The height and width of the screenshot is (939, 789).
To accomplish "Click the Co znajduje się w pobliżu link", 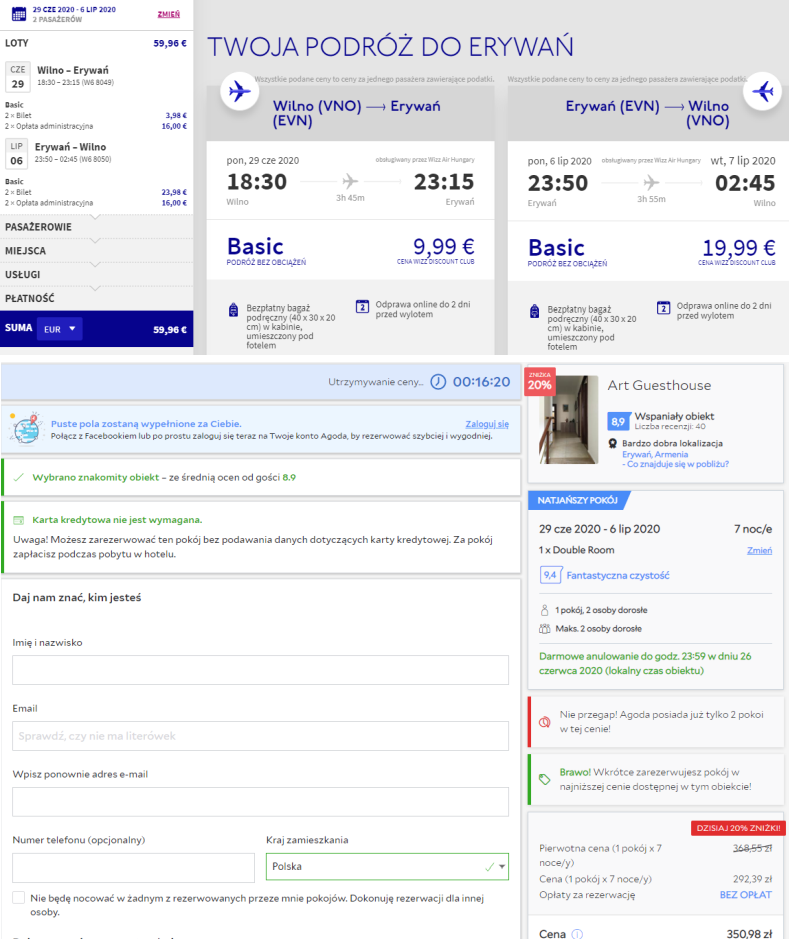I will (x=675, y=464).
